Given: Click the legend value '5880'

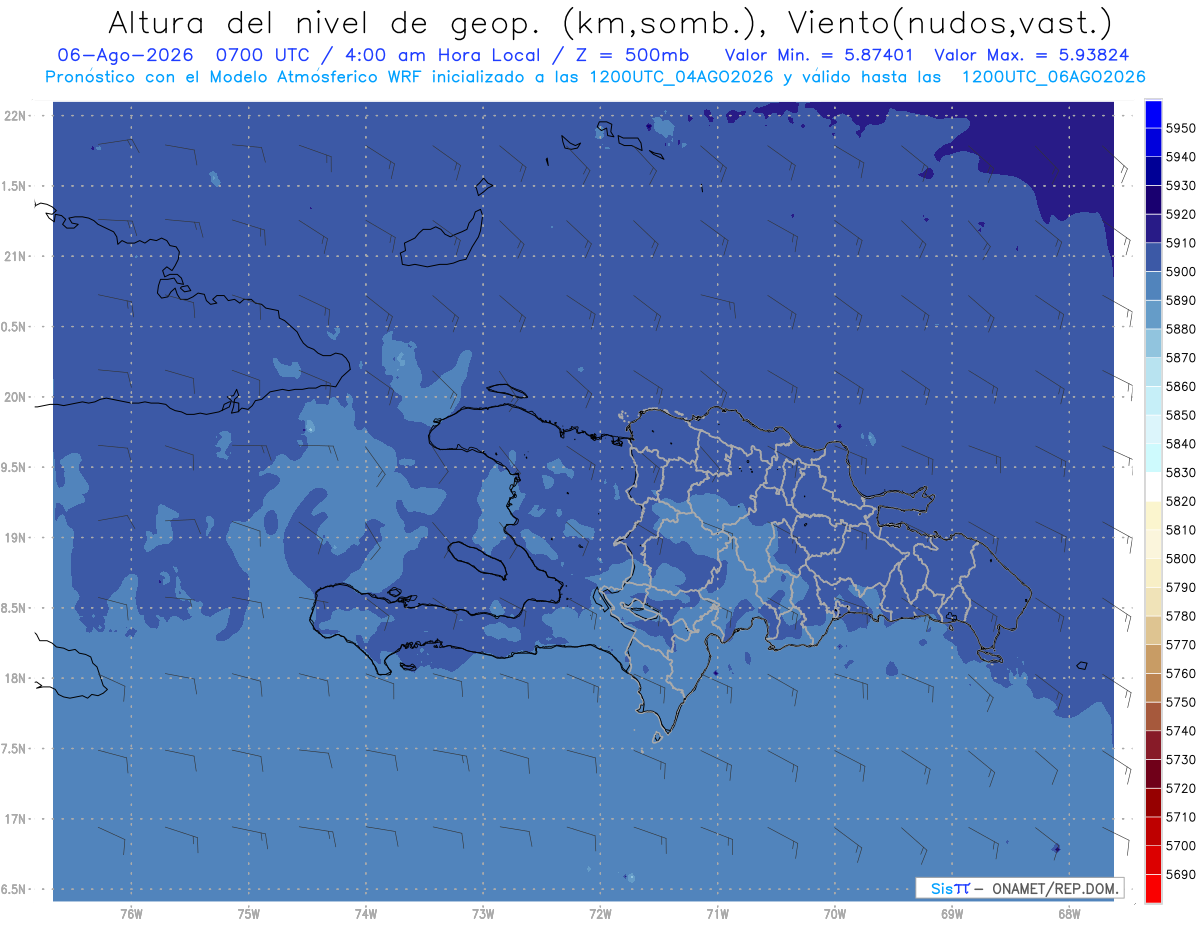Looking at the screenshot, I should [x=1180, y=329].
